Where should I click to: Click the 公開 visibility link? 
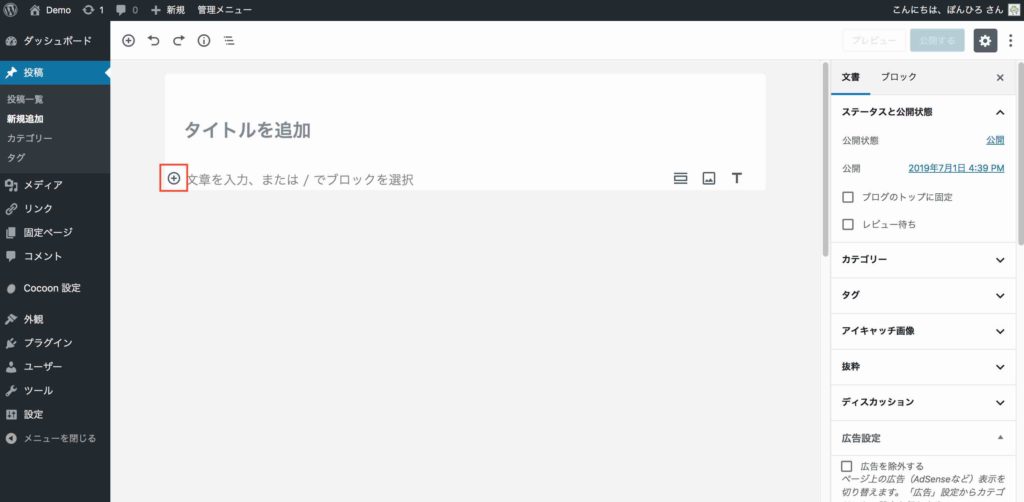coord(995,140)
